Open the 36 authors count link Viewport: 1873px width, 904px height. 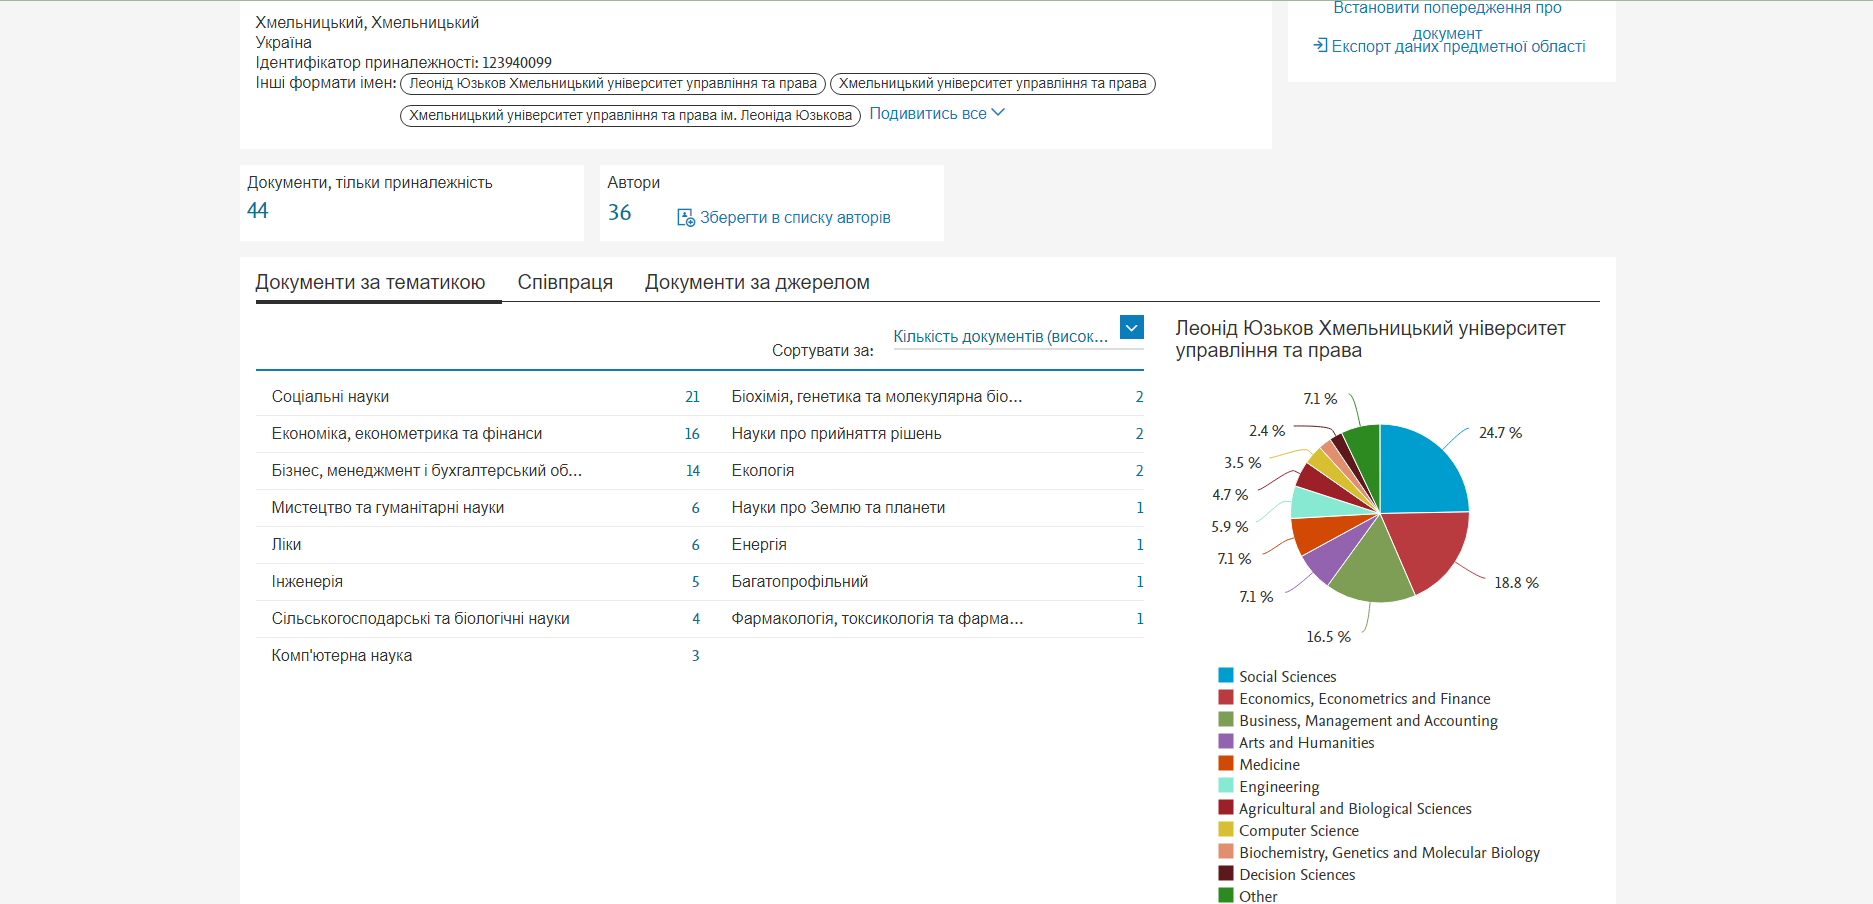[x=619, y=212]
